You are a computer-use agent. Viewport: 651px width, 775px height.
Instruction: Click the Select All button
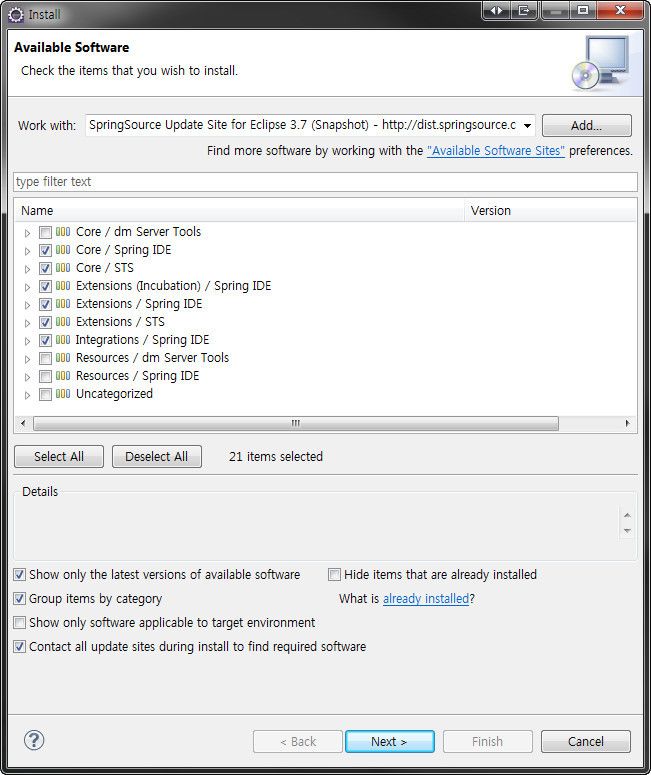coord(59,456)
